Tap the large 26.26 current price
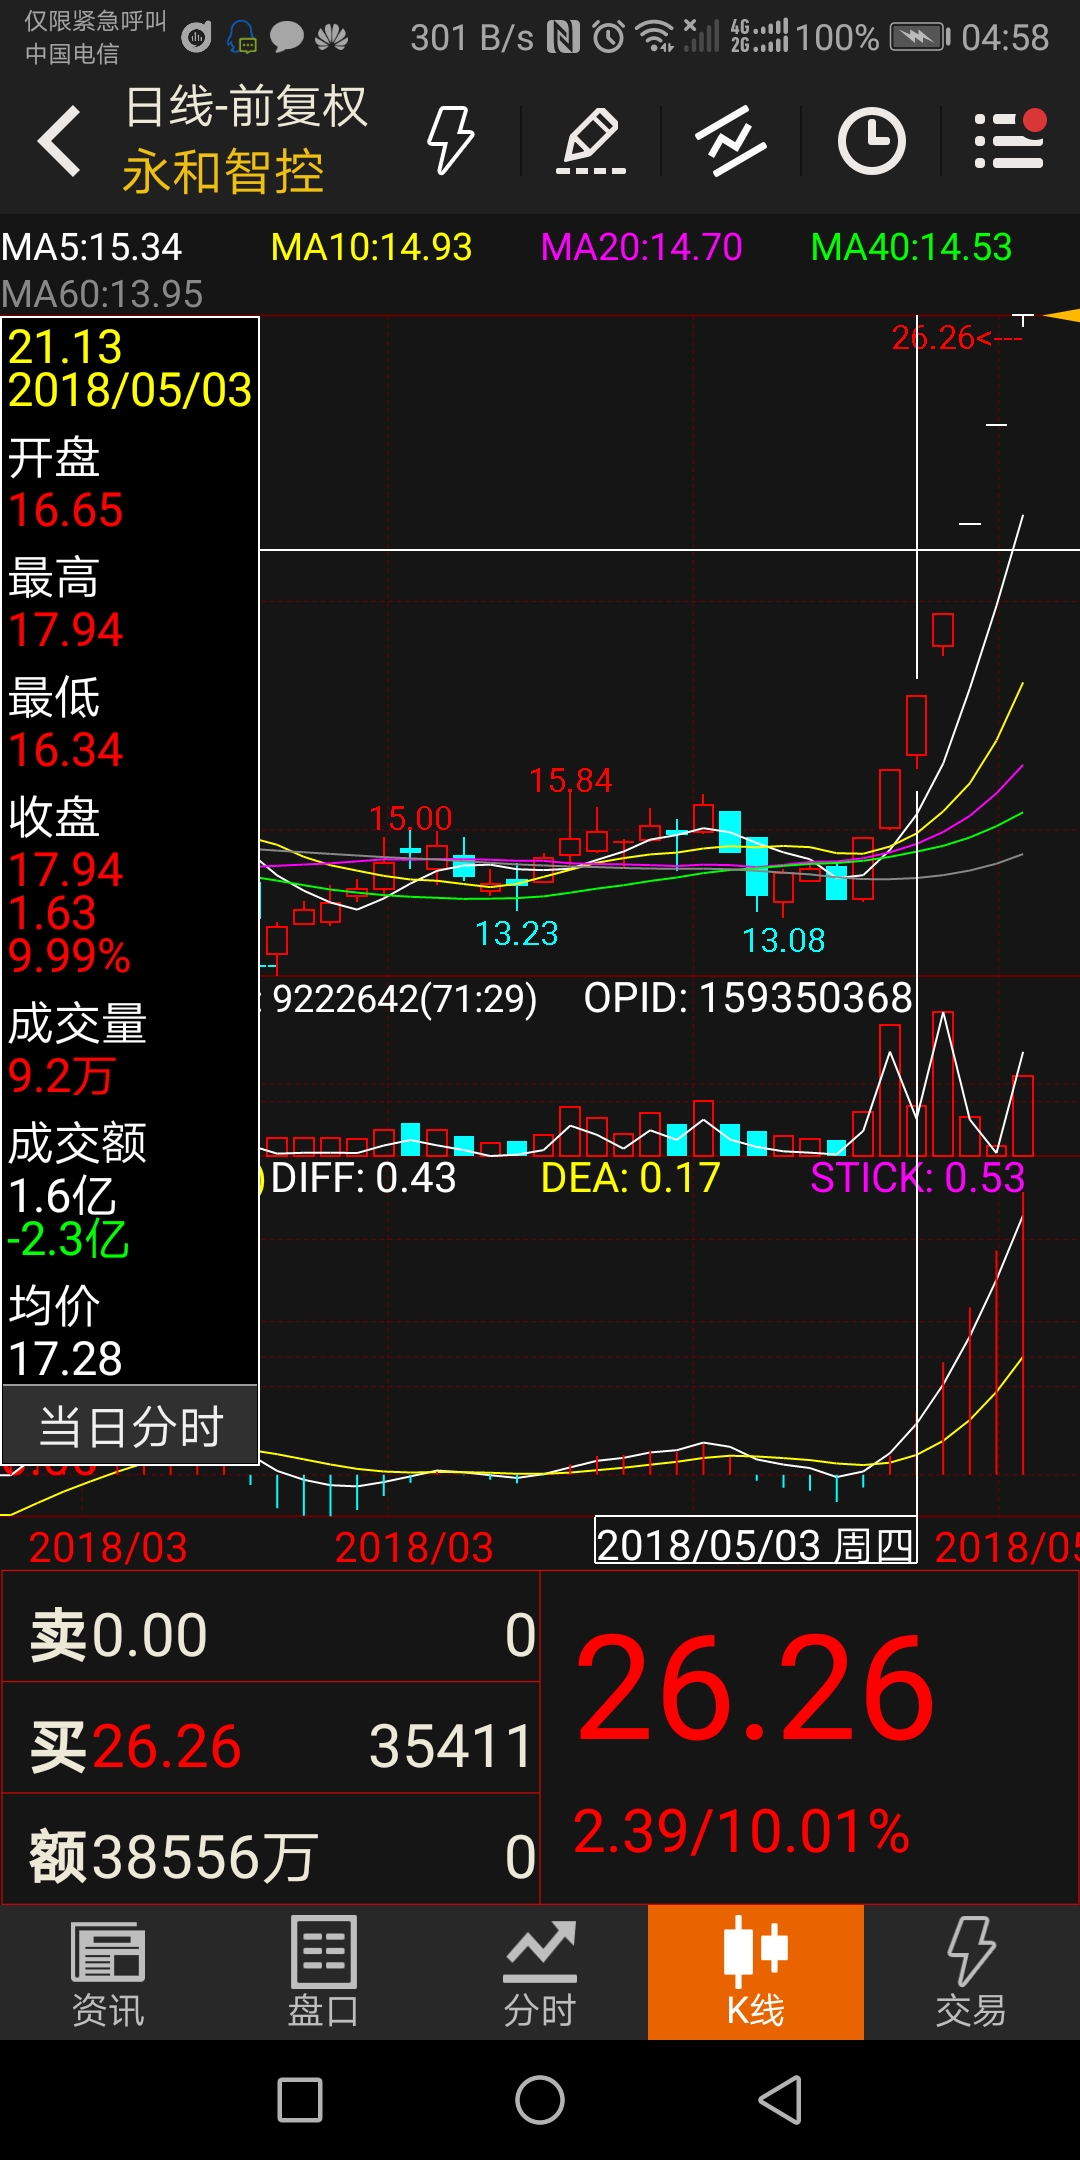 pyautogui.click(x=756, y=1690)
